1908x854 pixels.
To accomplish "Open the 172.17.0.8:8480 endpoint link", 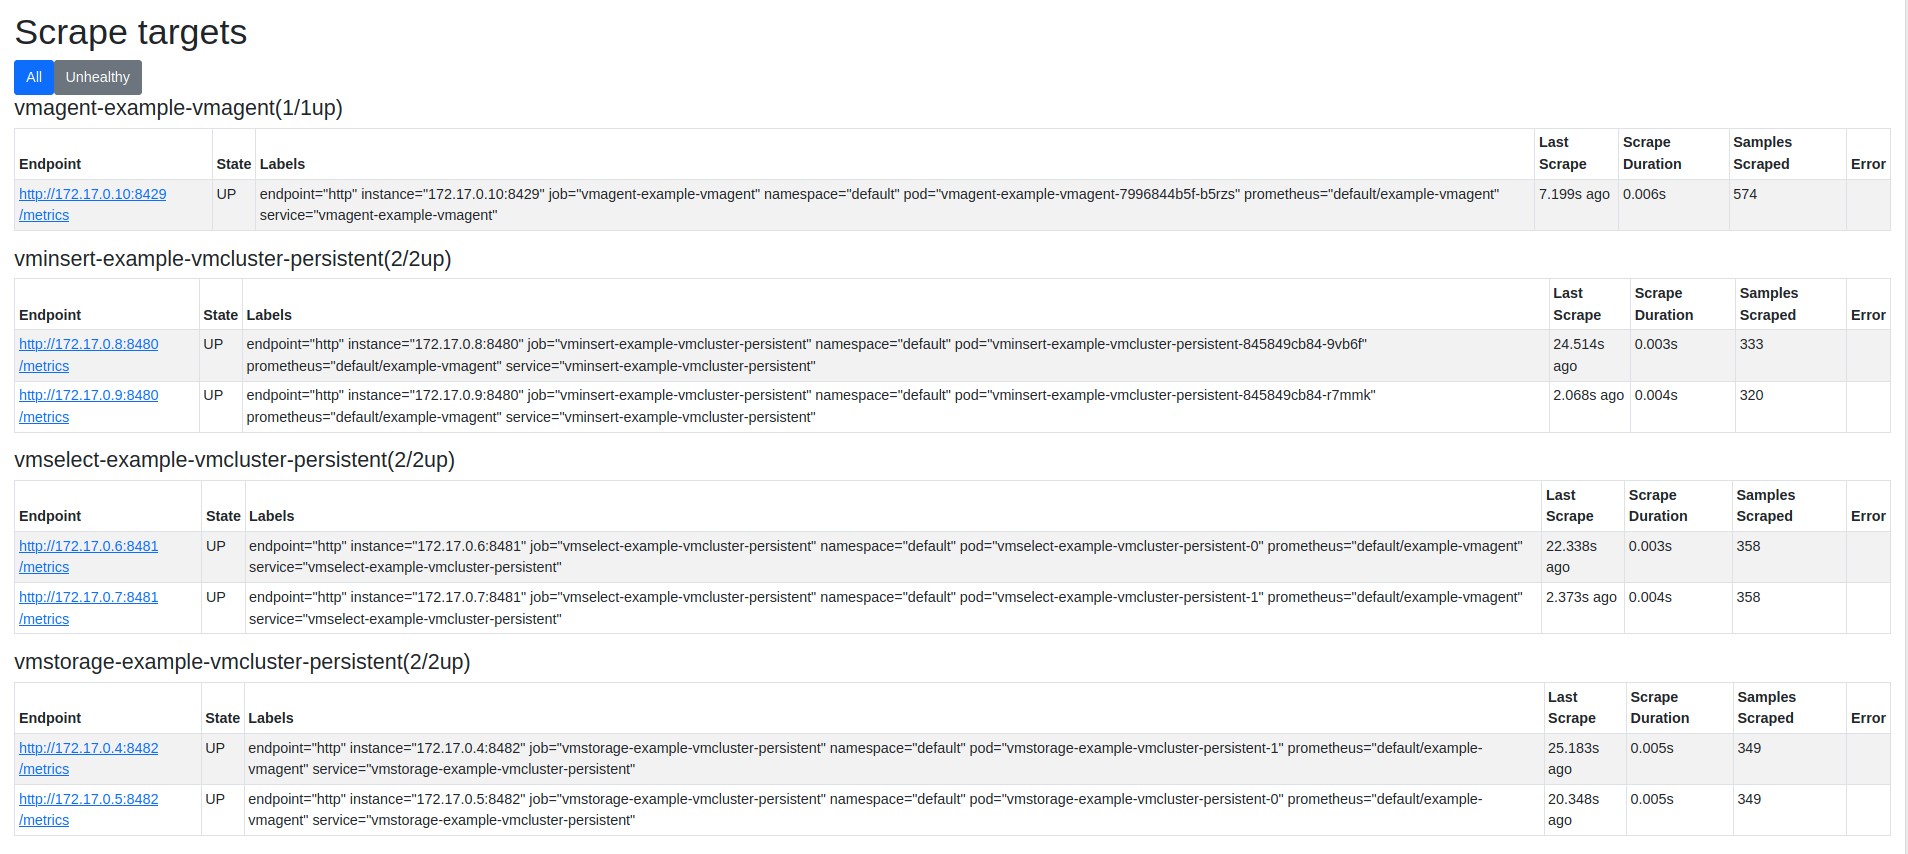I will tap(88, 344).
